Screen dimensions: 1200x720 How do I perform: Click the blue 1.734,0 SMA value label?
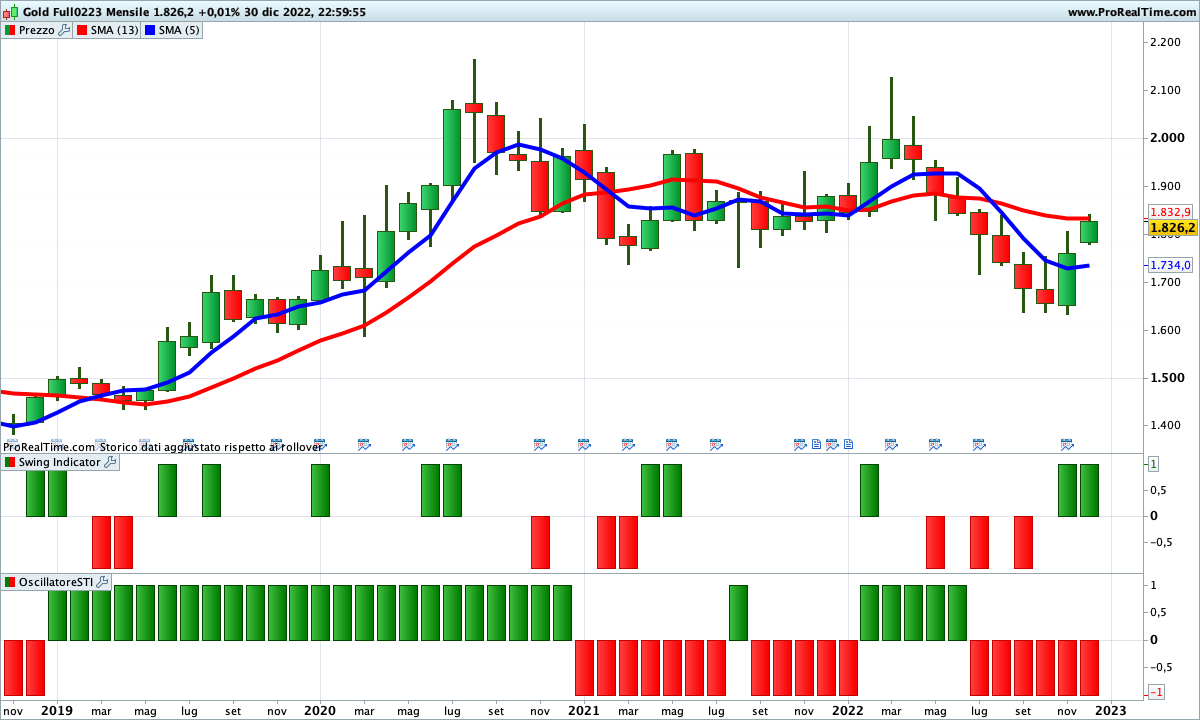click(x=1171, y=265)
